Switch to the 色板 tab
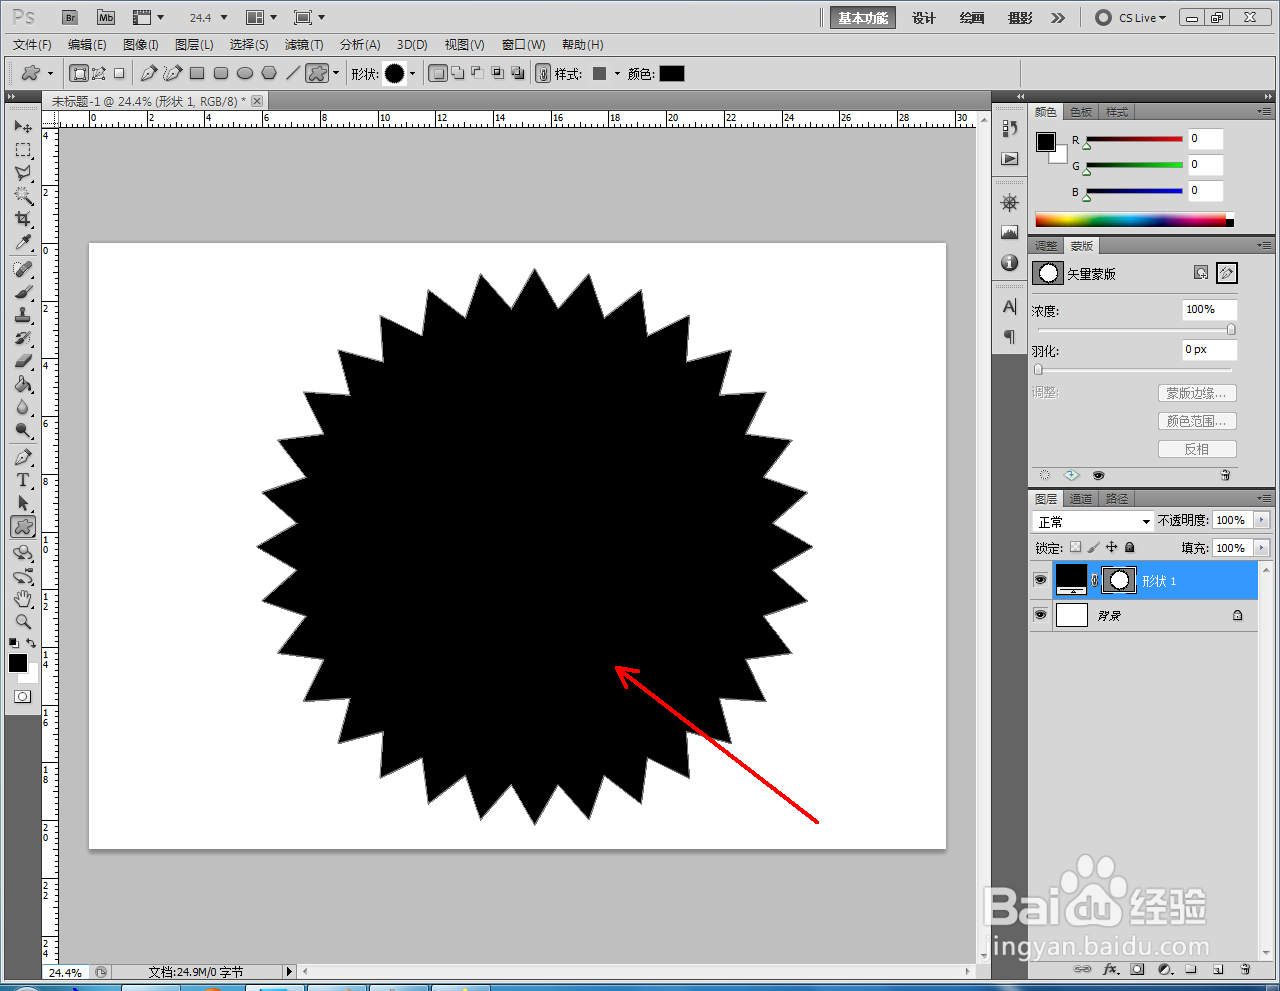The image size is (1280, 991). click(1081, 112)
